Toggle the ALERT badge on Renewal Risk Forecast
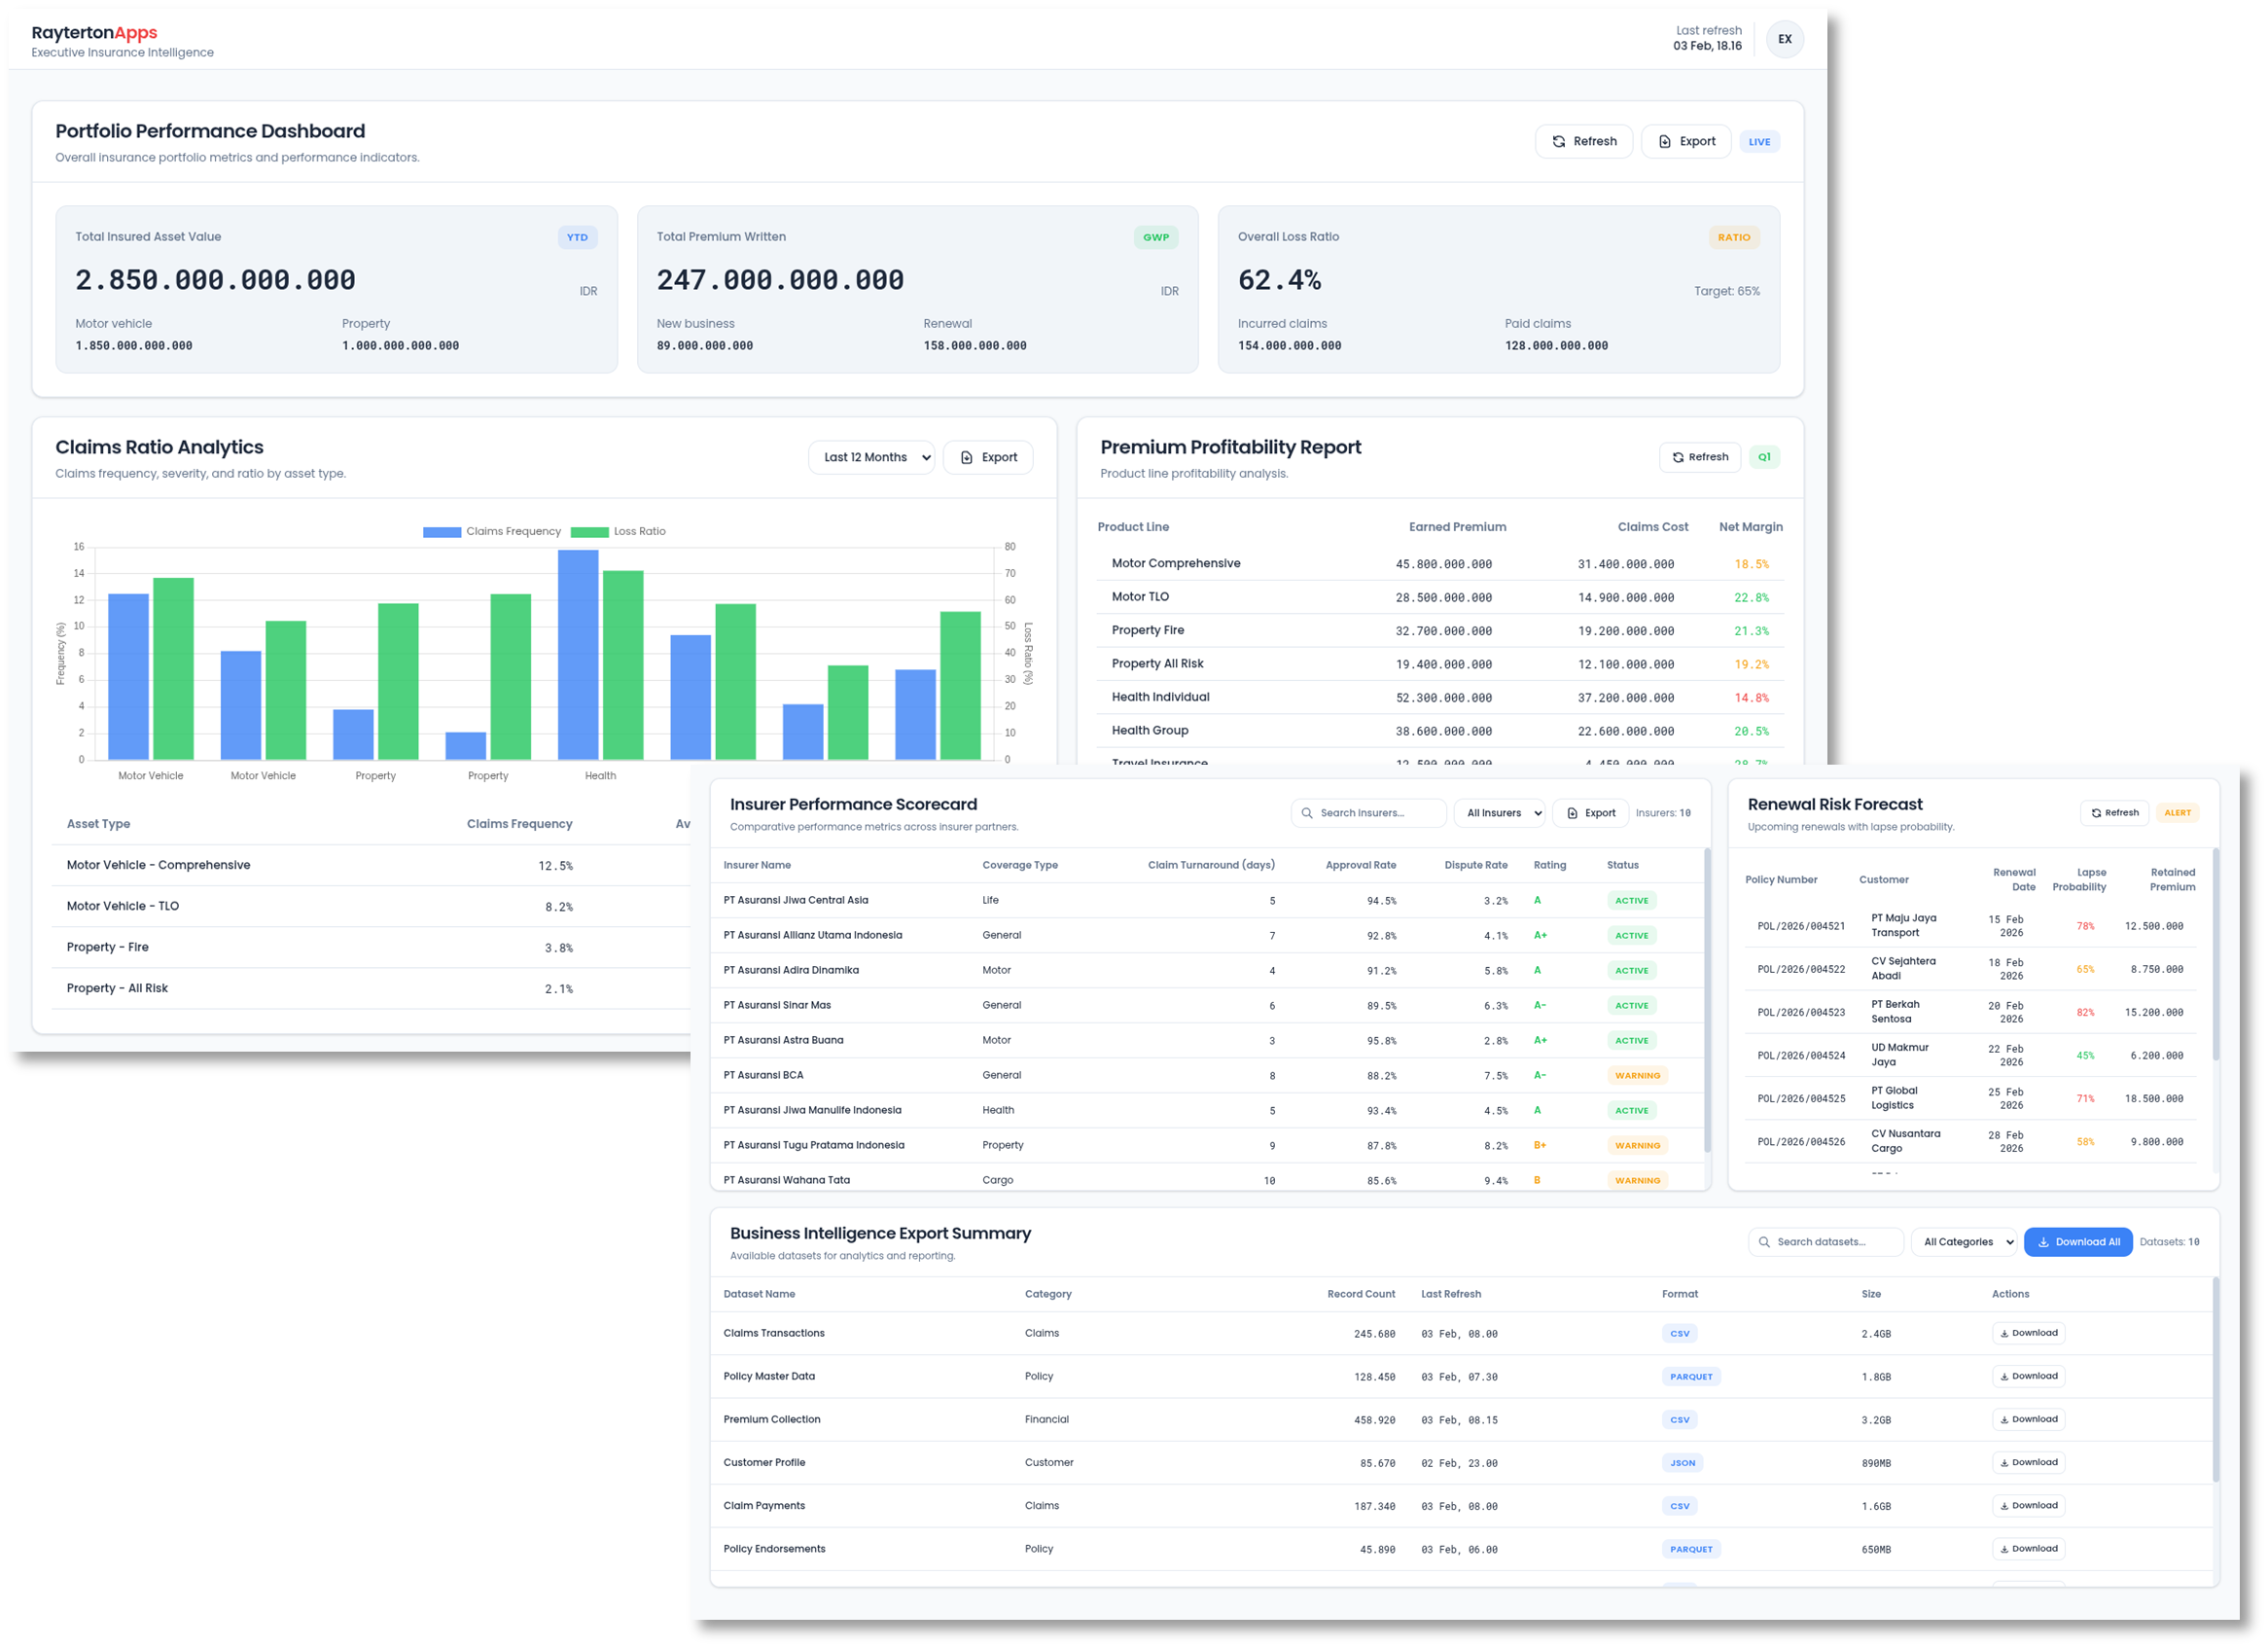Screen dimensions: 2268x1648 click(2178, 812)
